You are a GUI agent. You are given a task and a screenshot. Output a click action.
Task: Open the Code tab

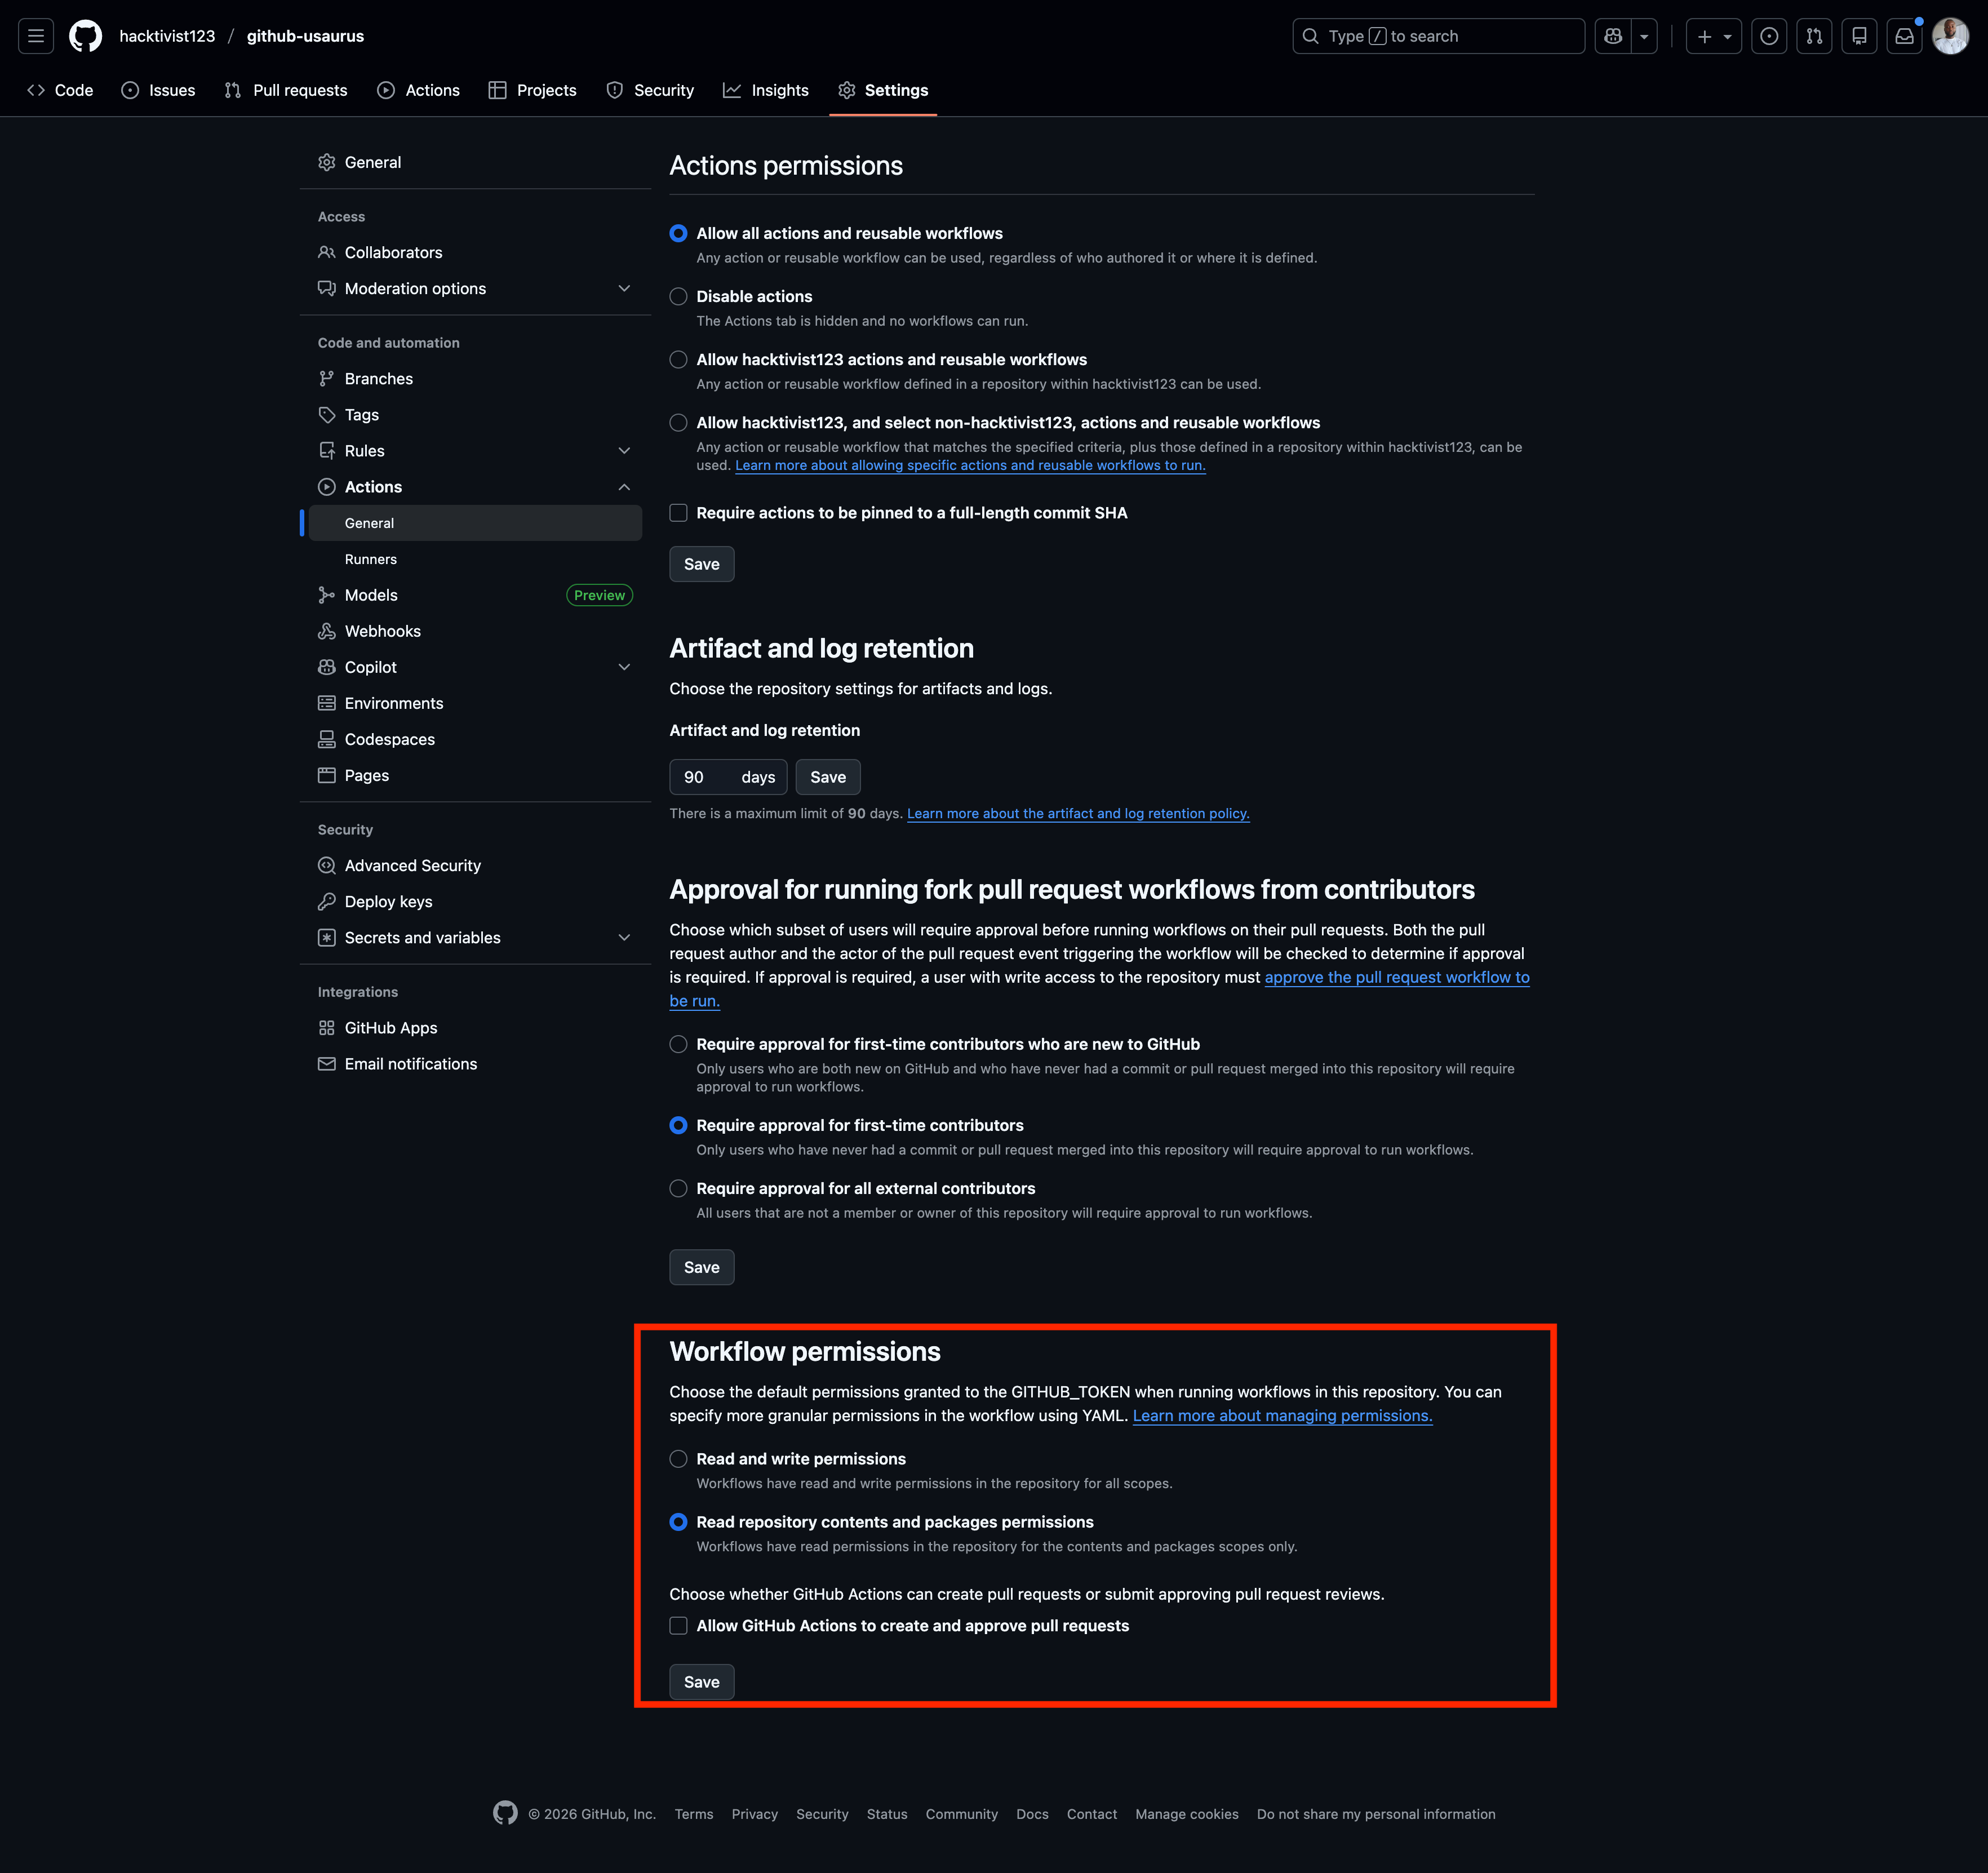pyautogui.click(x=60, y=90)
